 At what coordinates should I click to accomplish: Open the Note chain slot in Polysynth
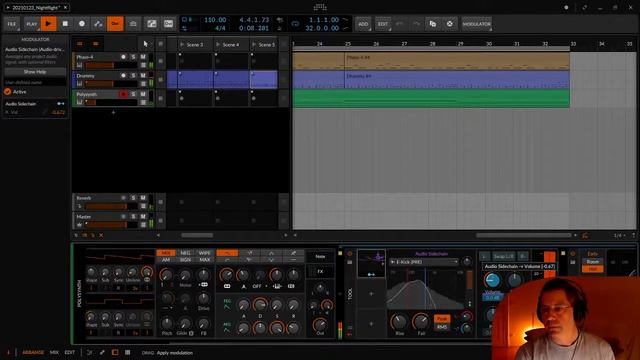pyautogui.click(x=320, y=257)
